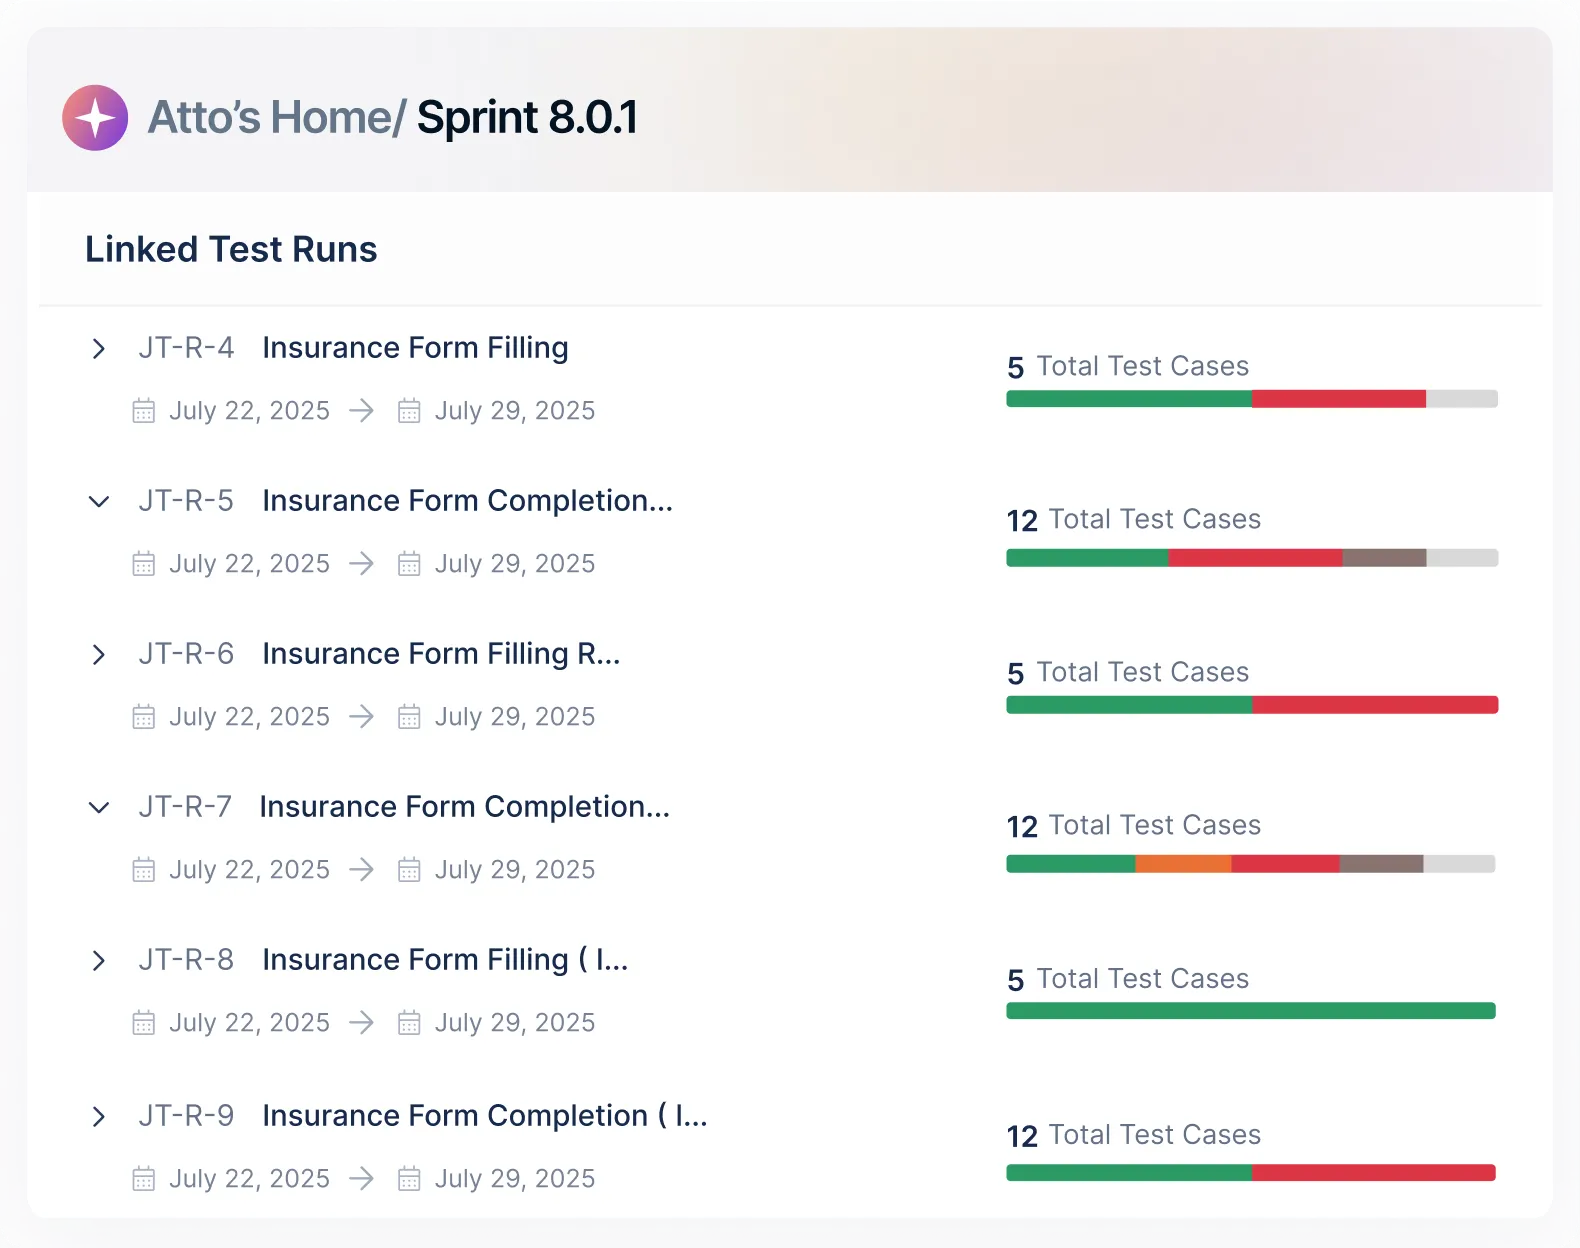Open the Insurance Form Filling run JT-R-4
The width and height of the screenshot is (1580, 1248).
tap(415, 348)
